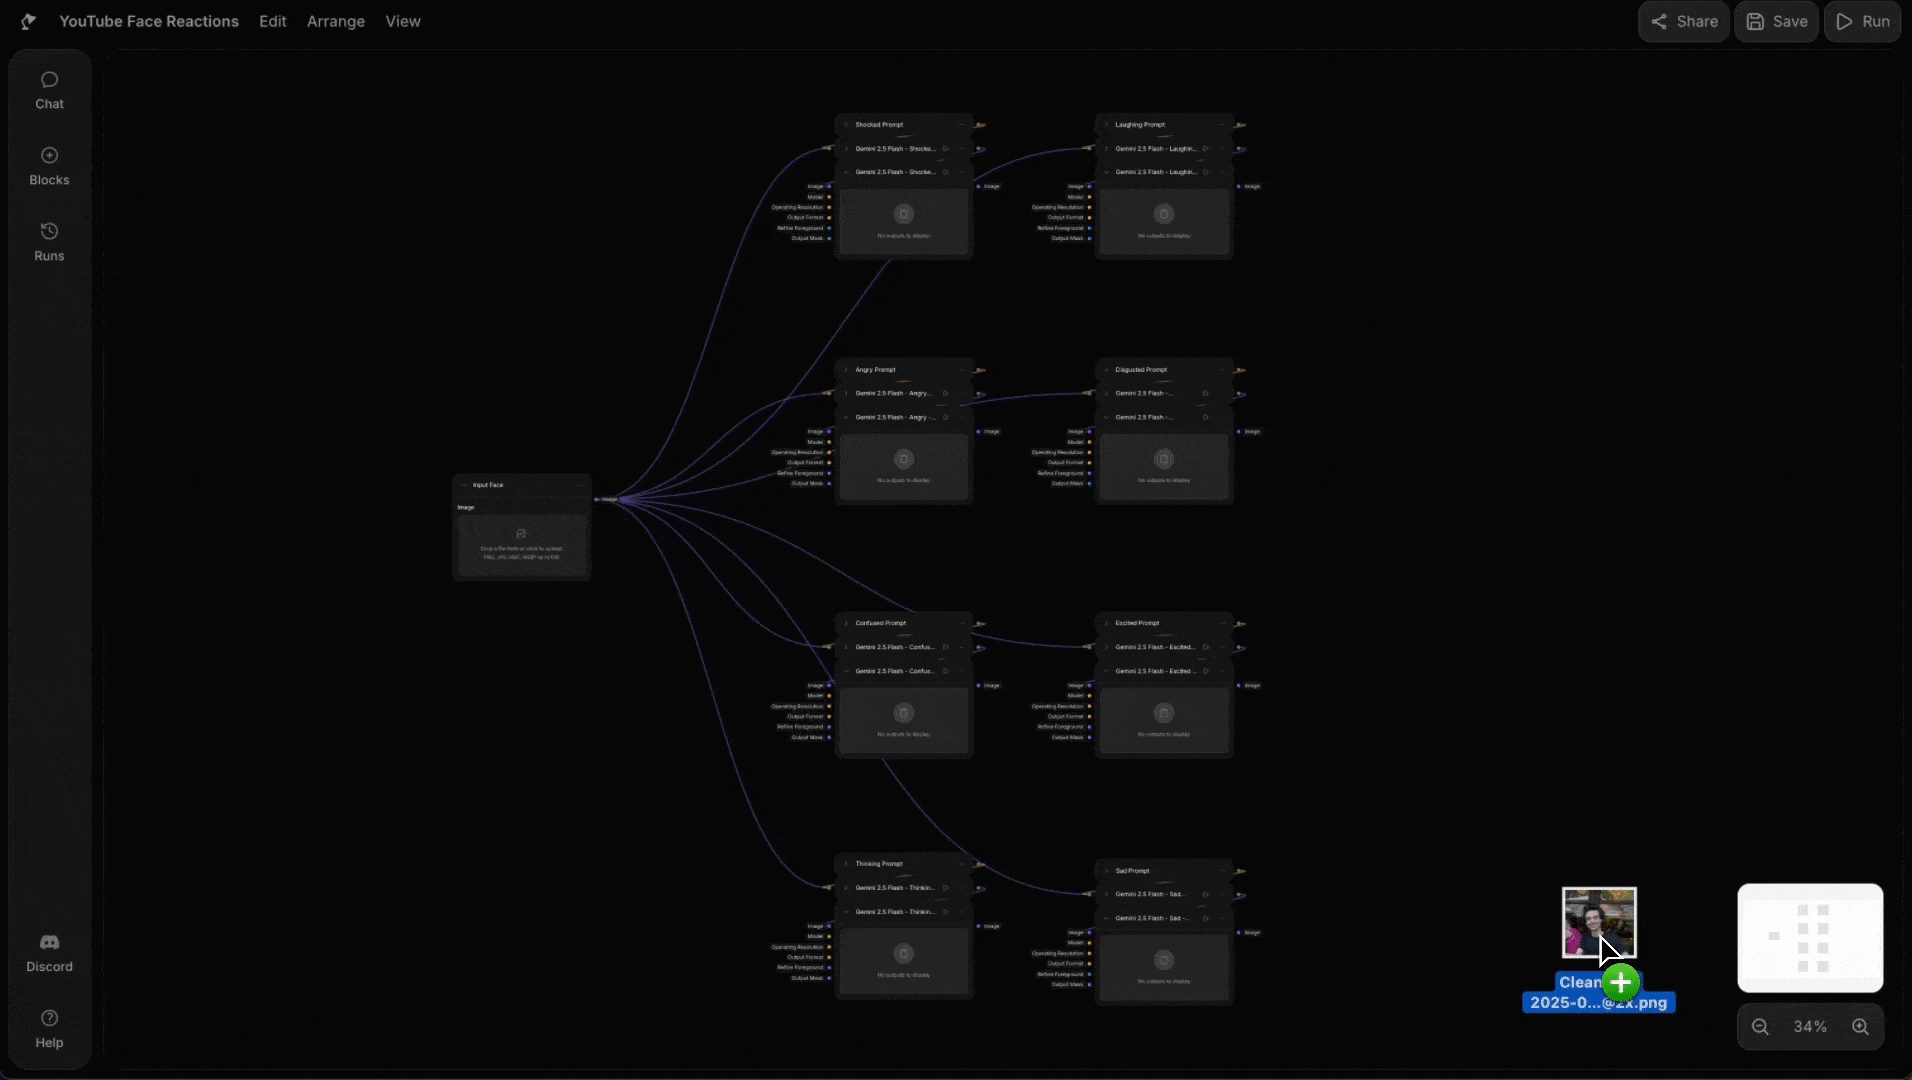Open the Chat panel in sidebar
Viewport: 1912px width, 1080px height.
(x=49, y=90)
